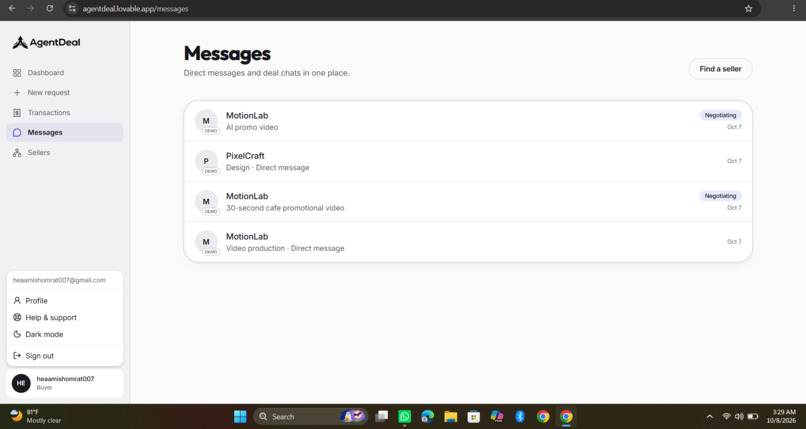The height and width of the screenshot is (429, 806).
Task: Click the heaamishomrat007 Buyer account card
Action: point(65,383)
